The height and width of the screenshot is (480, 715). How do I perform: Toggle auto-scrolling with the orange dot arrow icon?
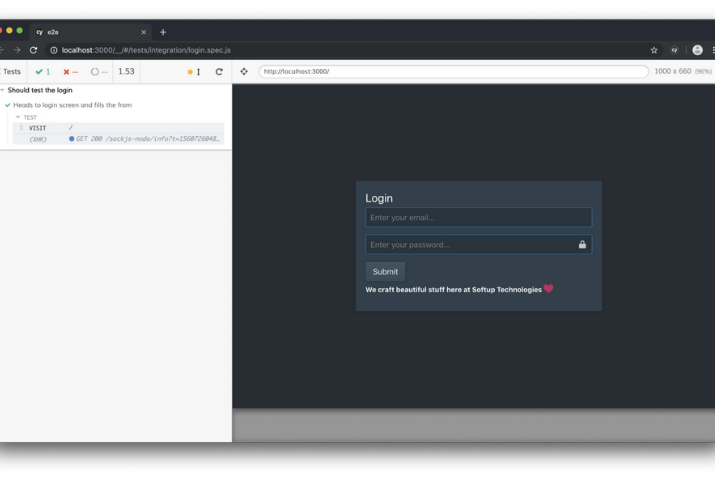[x=193, y=72]
